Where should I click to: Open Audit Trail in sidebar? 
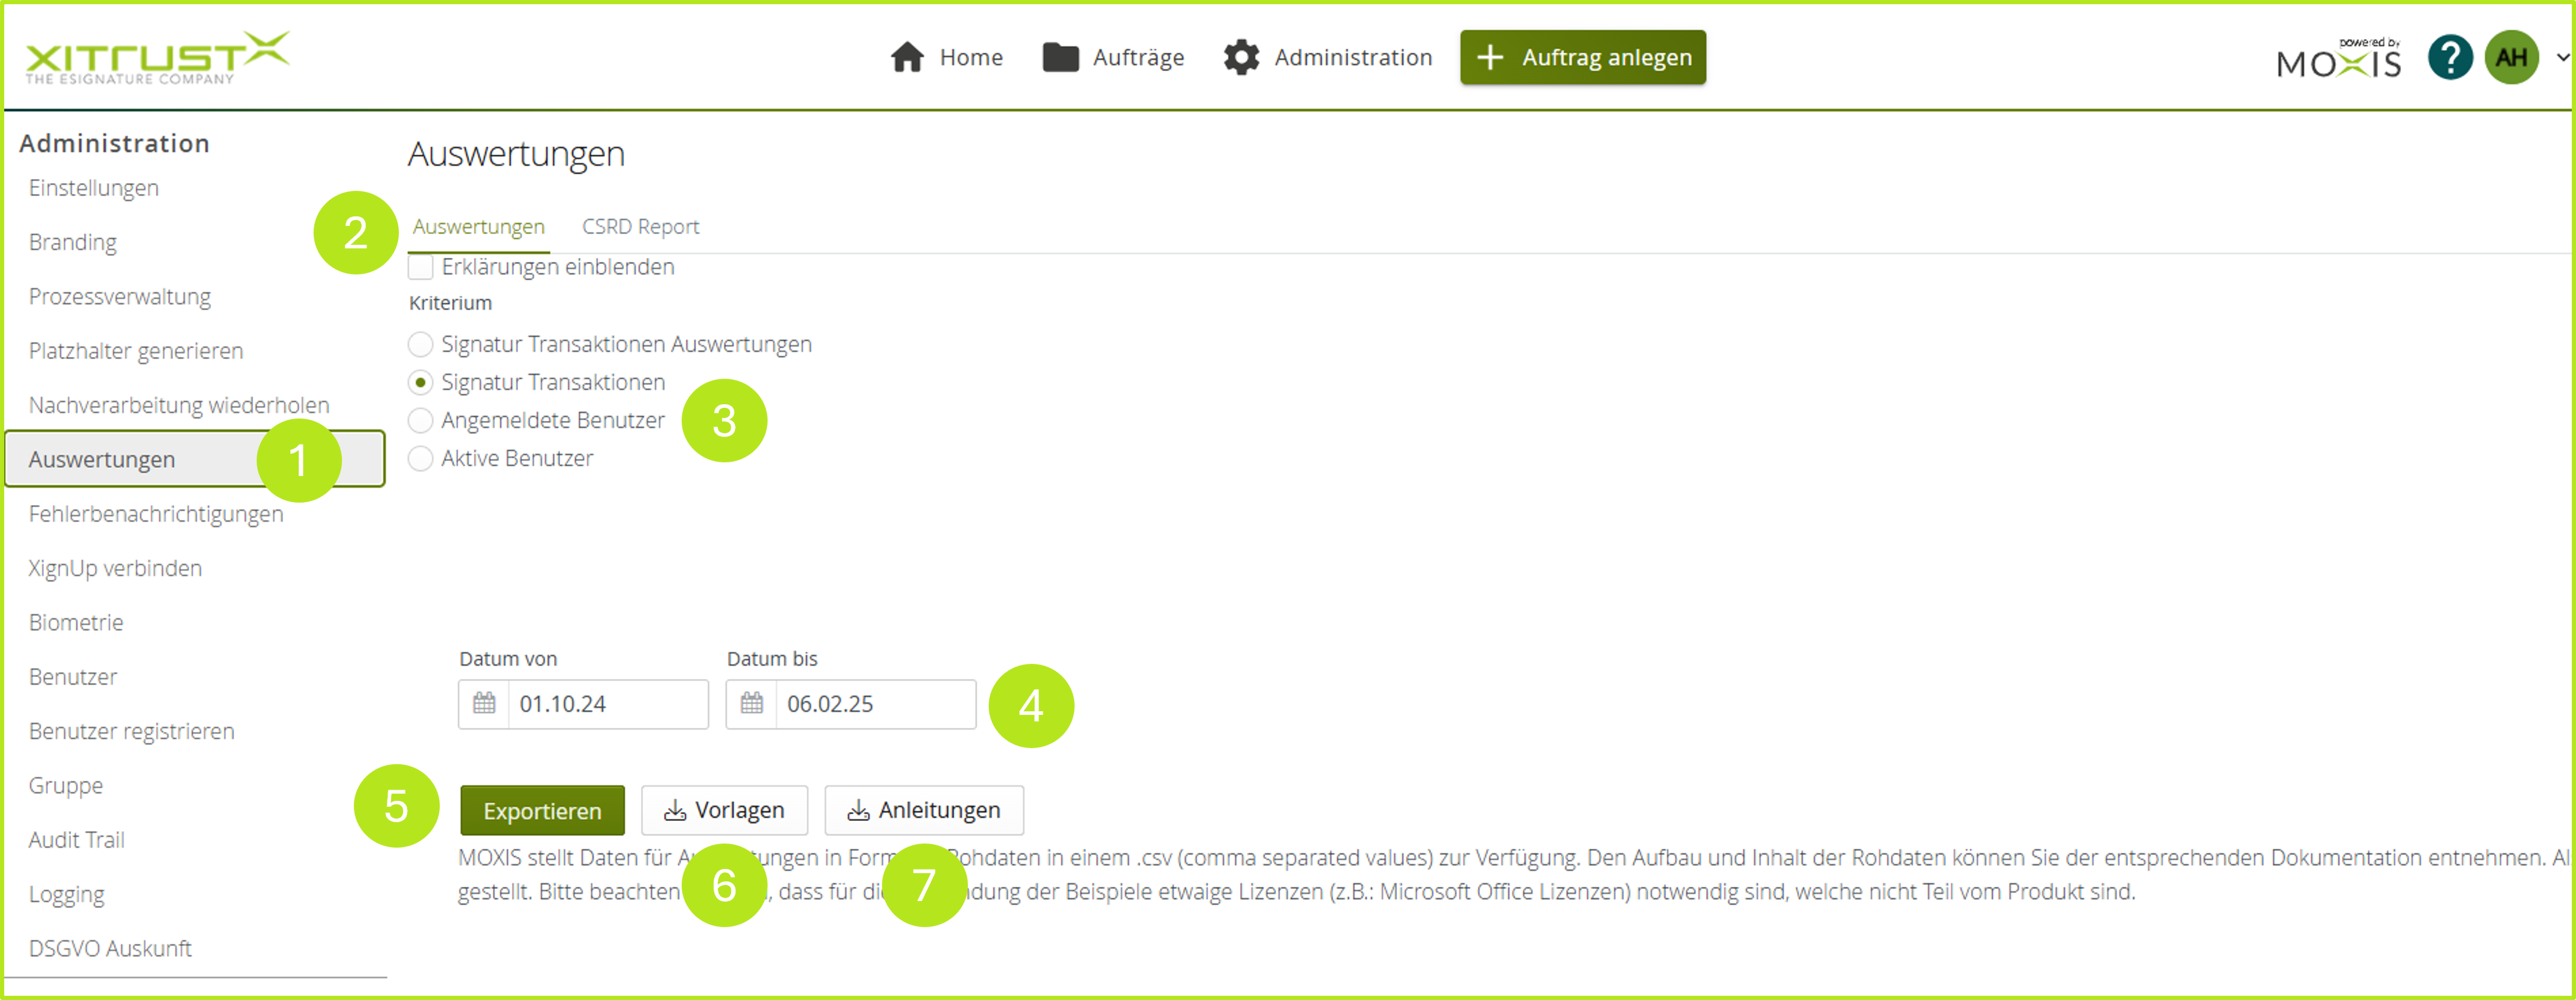point(77,840)
